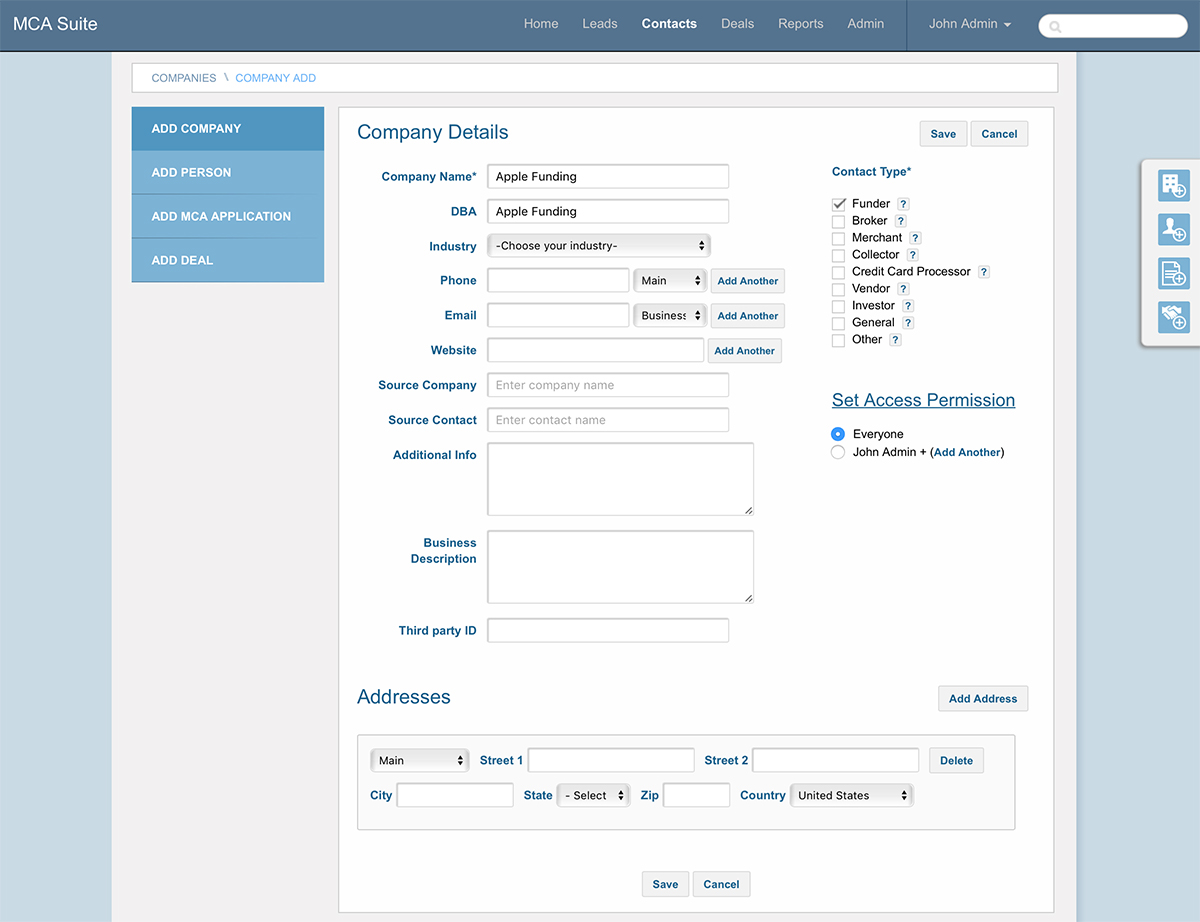Focus the Source Company field
This screenshot has width=1200, height=922.
[x=608, y=385]
